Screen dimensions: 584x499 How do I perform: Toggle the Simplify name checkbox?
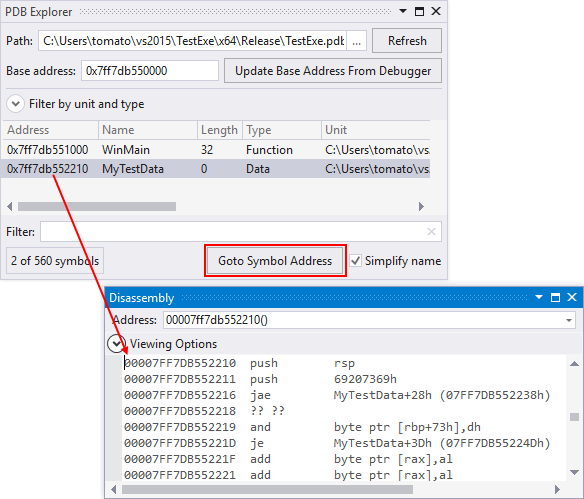pos(356,261)
